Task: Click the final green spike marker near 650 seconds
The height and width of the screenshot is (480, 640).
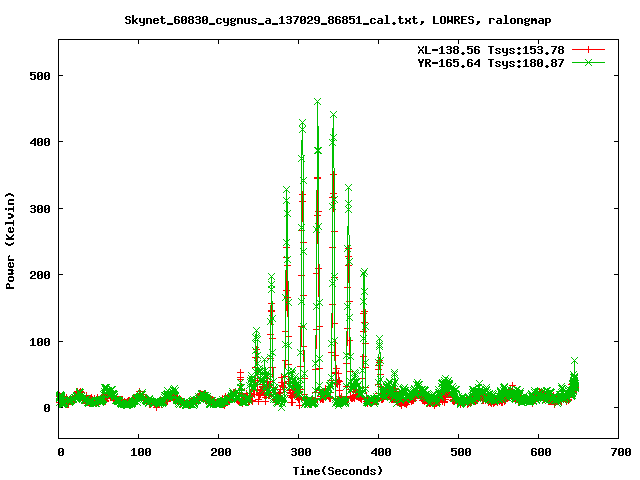Action: click(x=575, y=361)
